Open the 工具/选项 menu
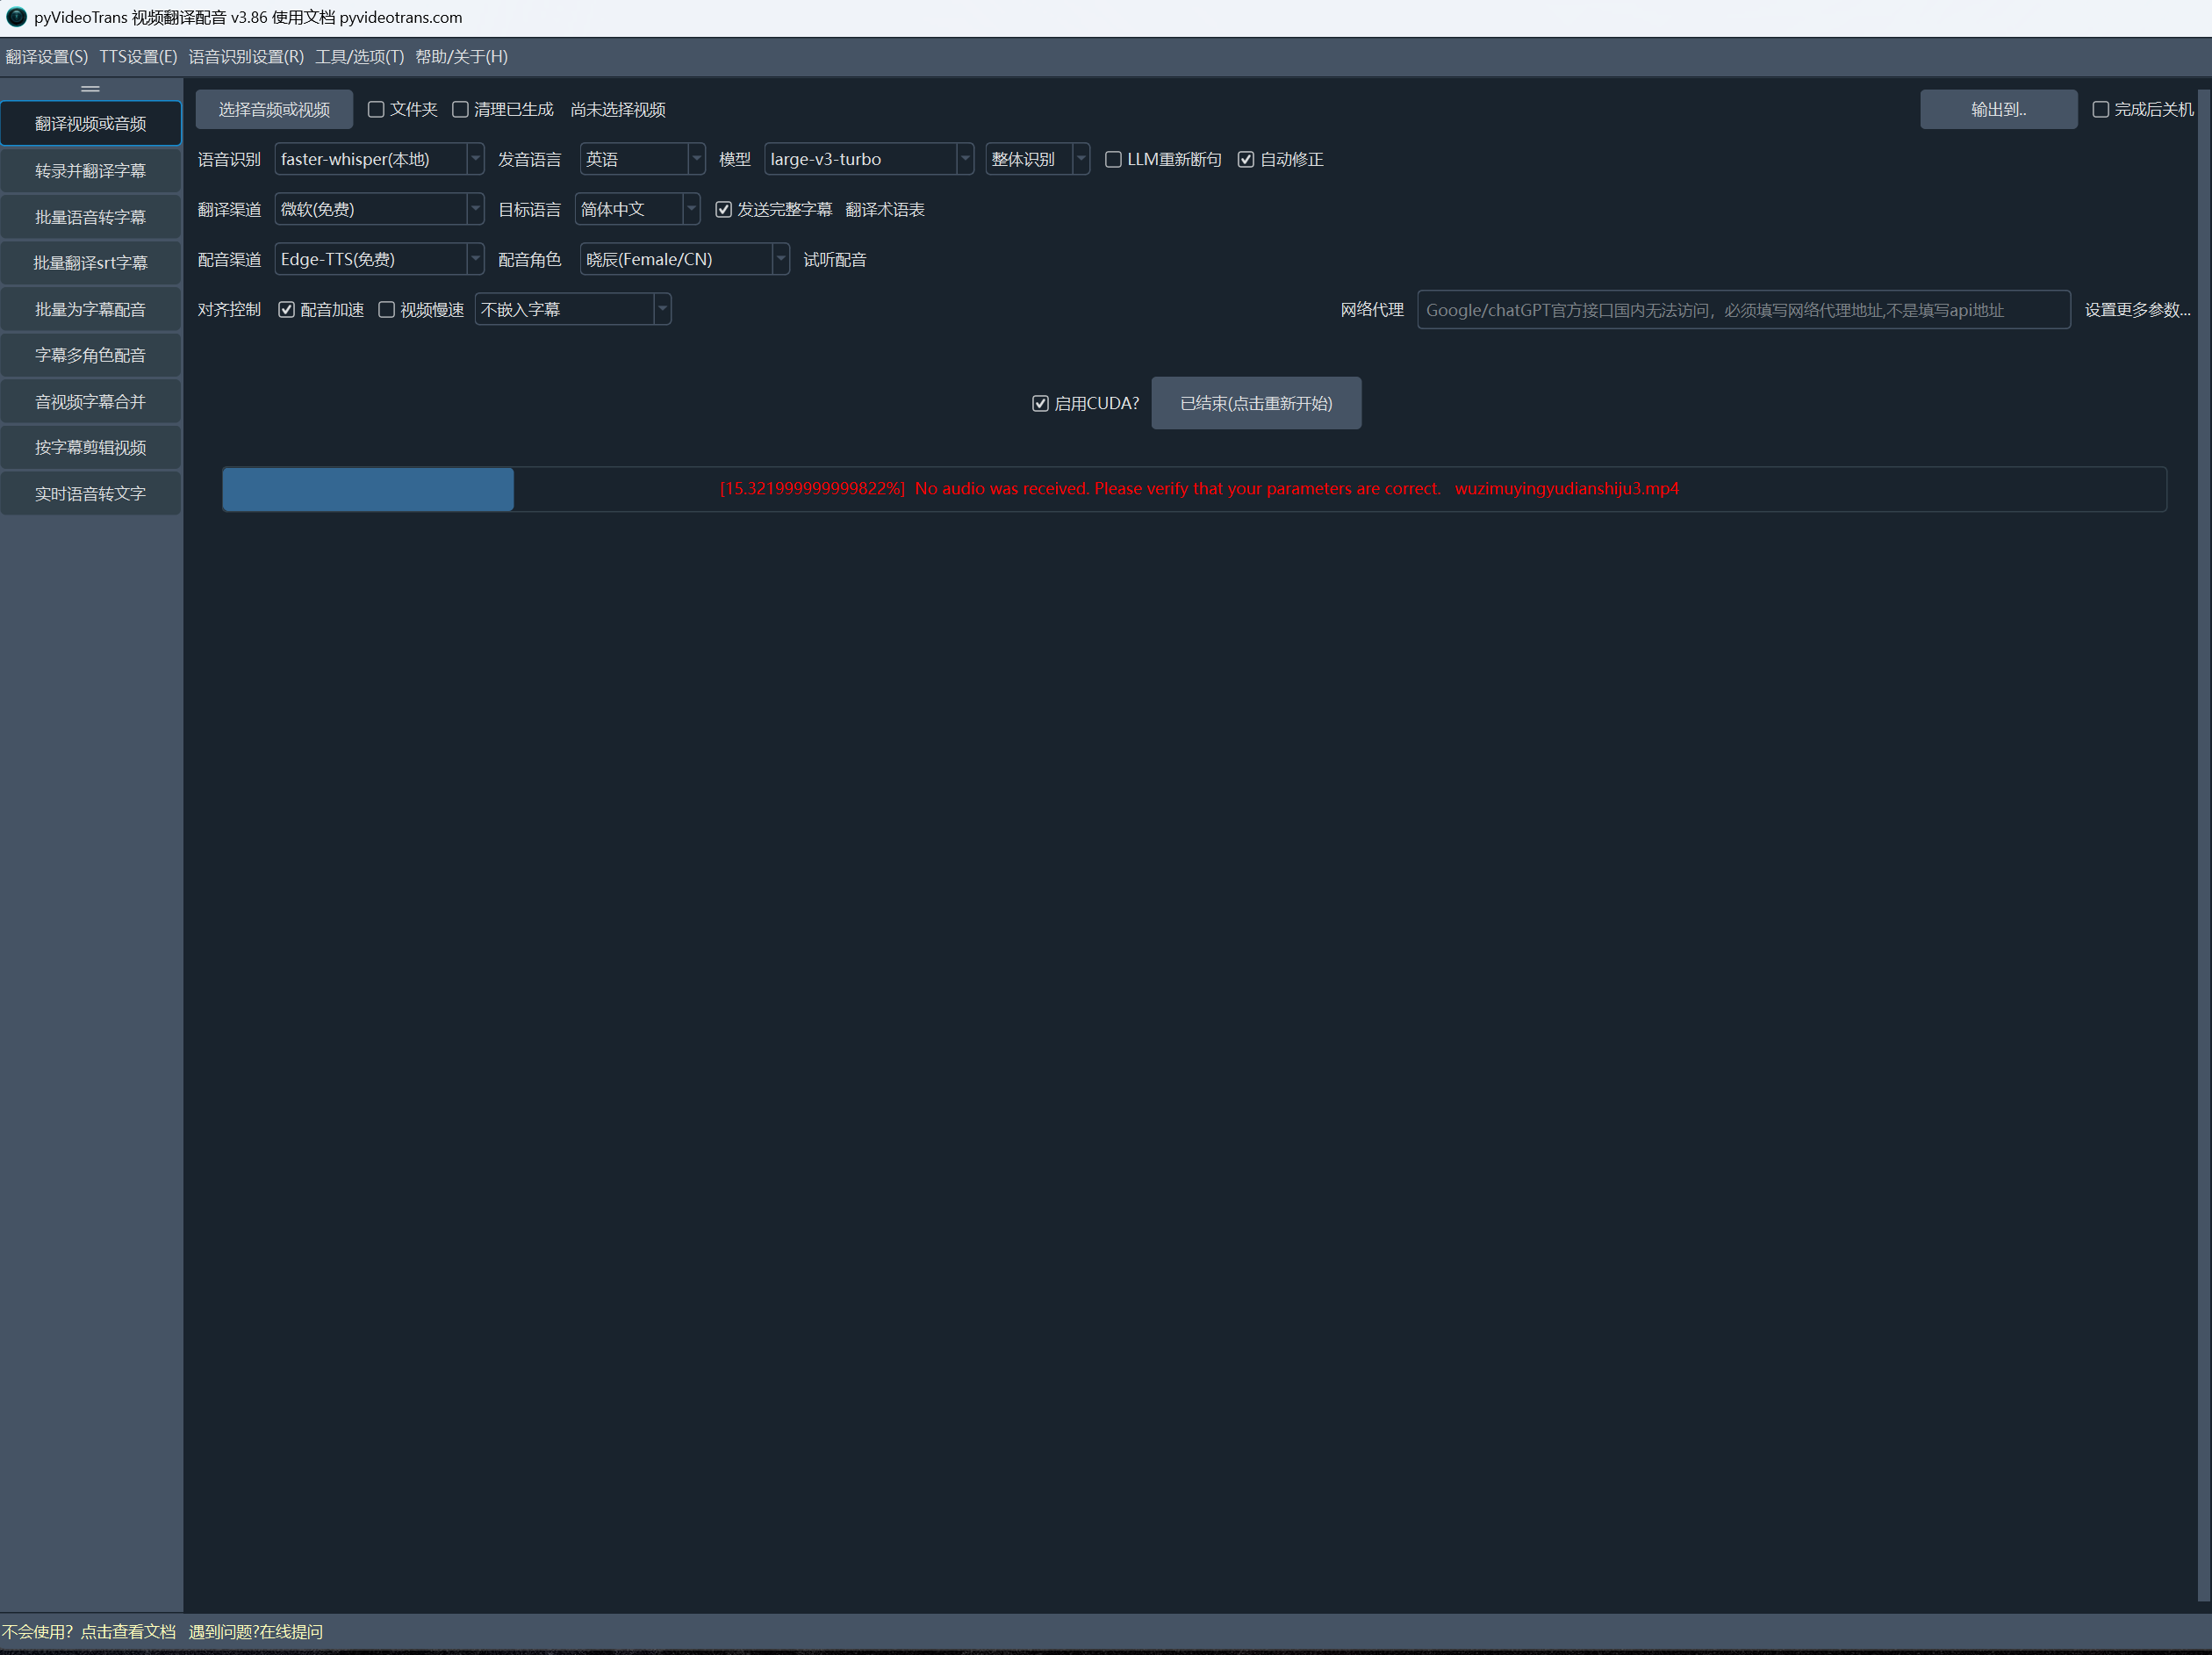Viewport: 2212px width, 1655px height. pos(359,57)
